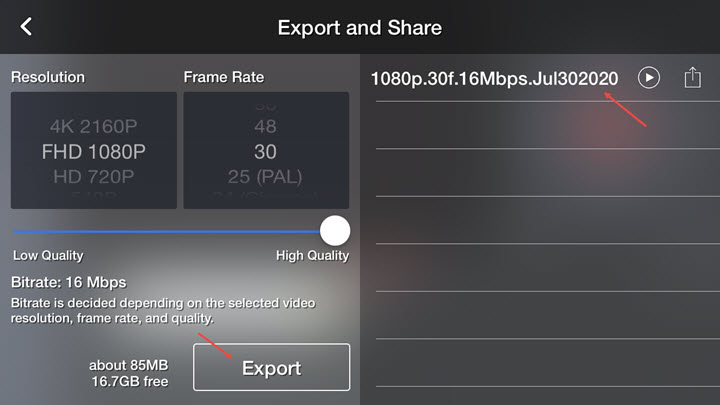Click the Bitrate: 16 Mbps text
The image size is (720, 405).
[68, 283]
